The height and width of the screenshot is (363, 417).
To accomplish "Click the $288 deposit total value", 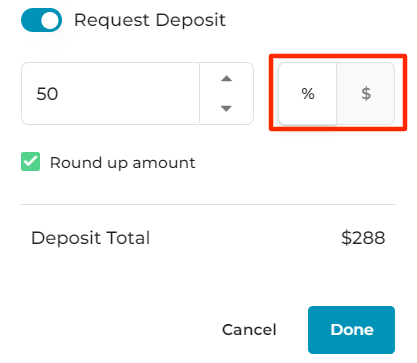I will click(363, 238).
